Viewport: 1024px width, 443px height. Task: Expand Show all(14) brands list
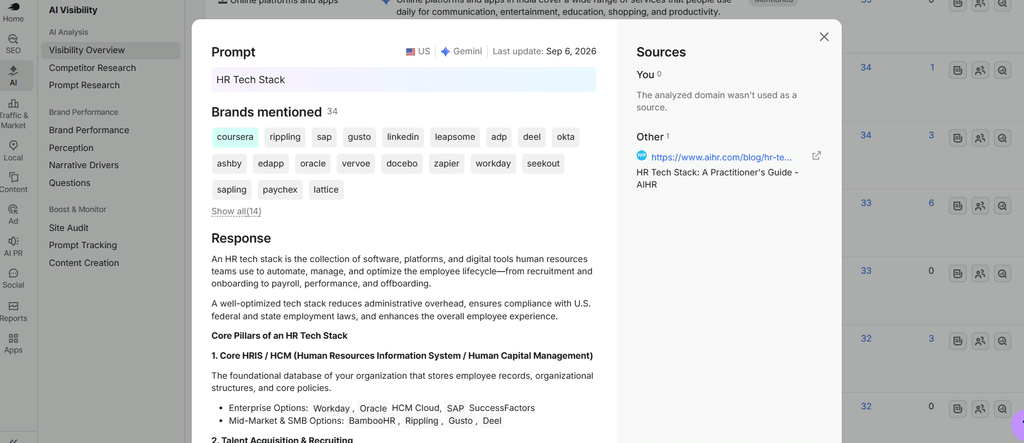coord(236,211)
